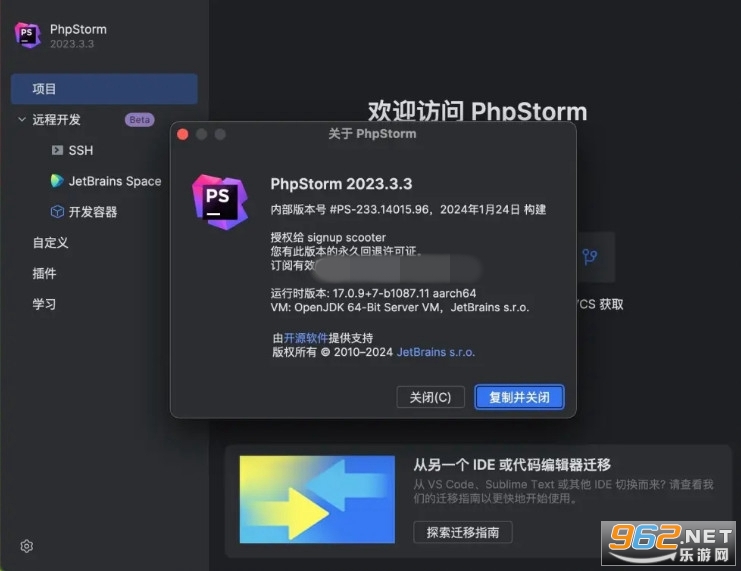Open the 自定义 section
741x571 pixels.
tap(51, 242)
